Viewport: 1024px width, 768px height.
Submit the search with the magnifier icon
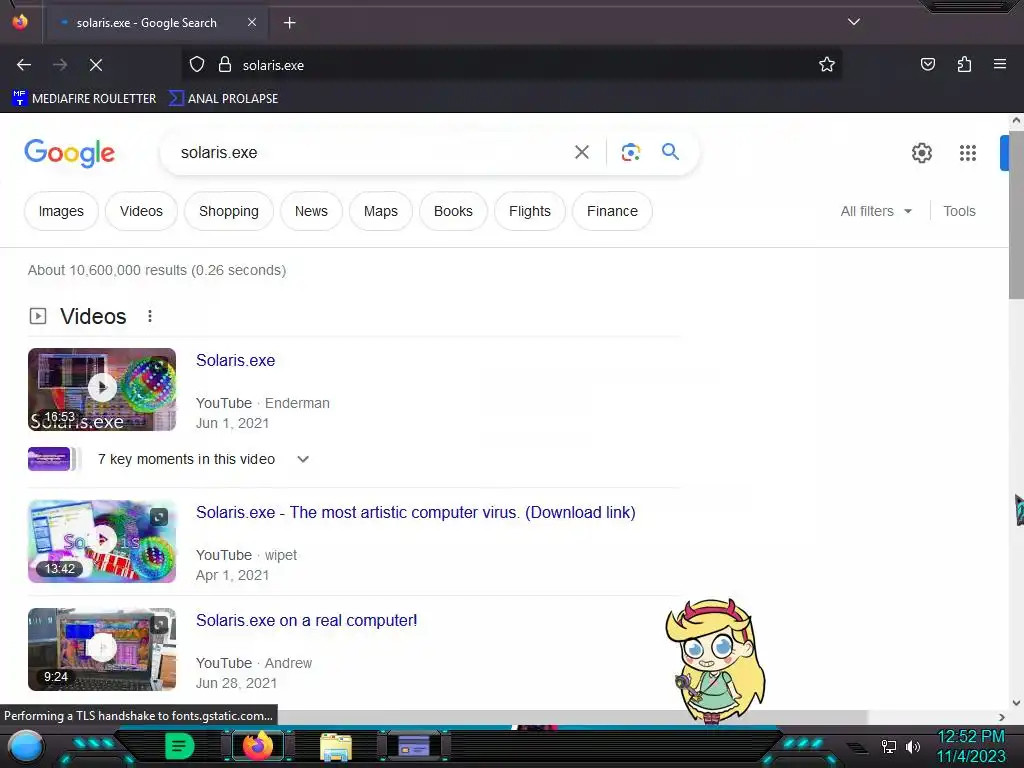(x=670, y=152)
